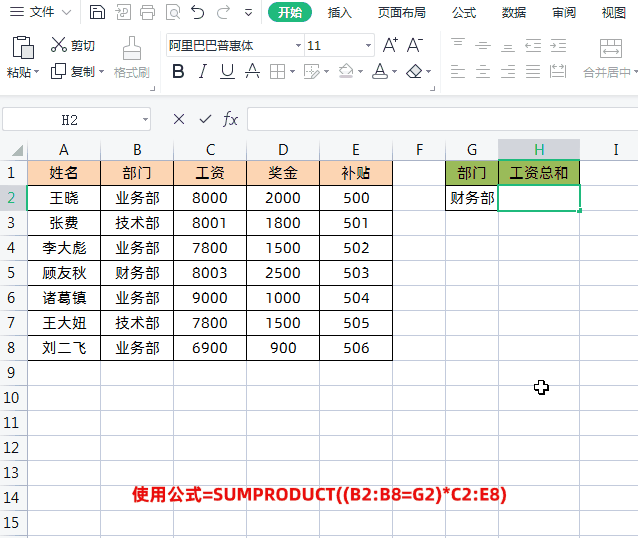638x538 pixels.
Task: Align text to top
Action: 458,45
